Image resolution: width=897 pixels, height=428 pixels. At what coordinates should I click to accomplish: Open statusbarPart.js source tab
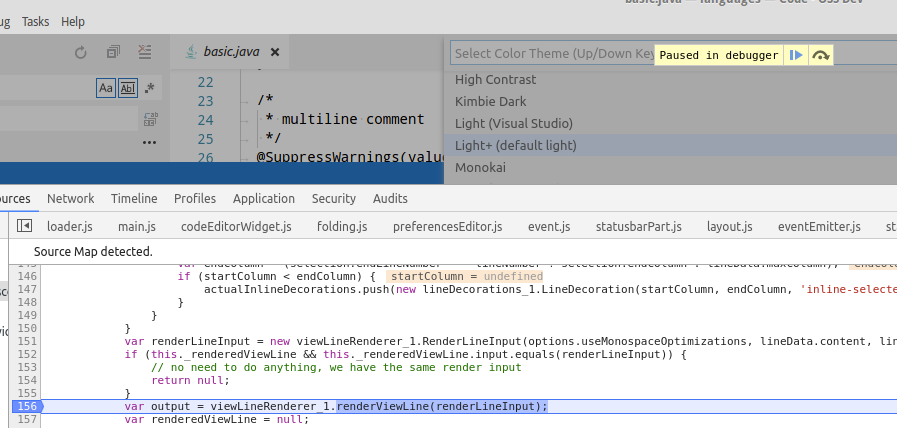click(x=638, y=227)
